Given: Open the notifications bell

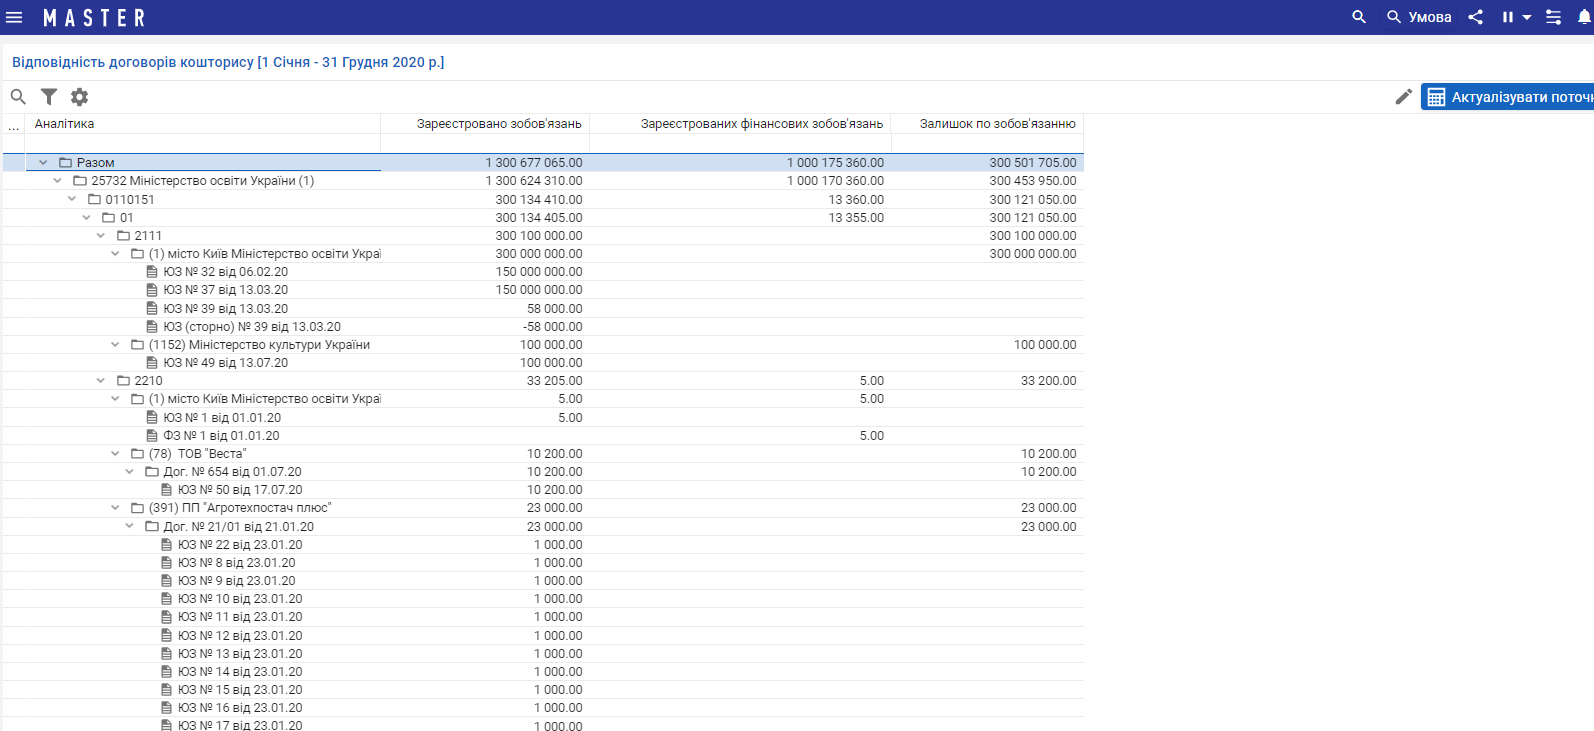Looking at the screenshot, I should tap(1584, 17).
